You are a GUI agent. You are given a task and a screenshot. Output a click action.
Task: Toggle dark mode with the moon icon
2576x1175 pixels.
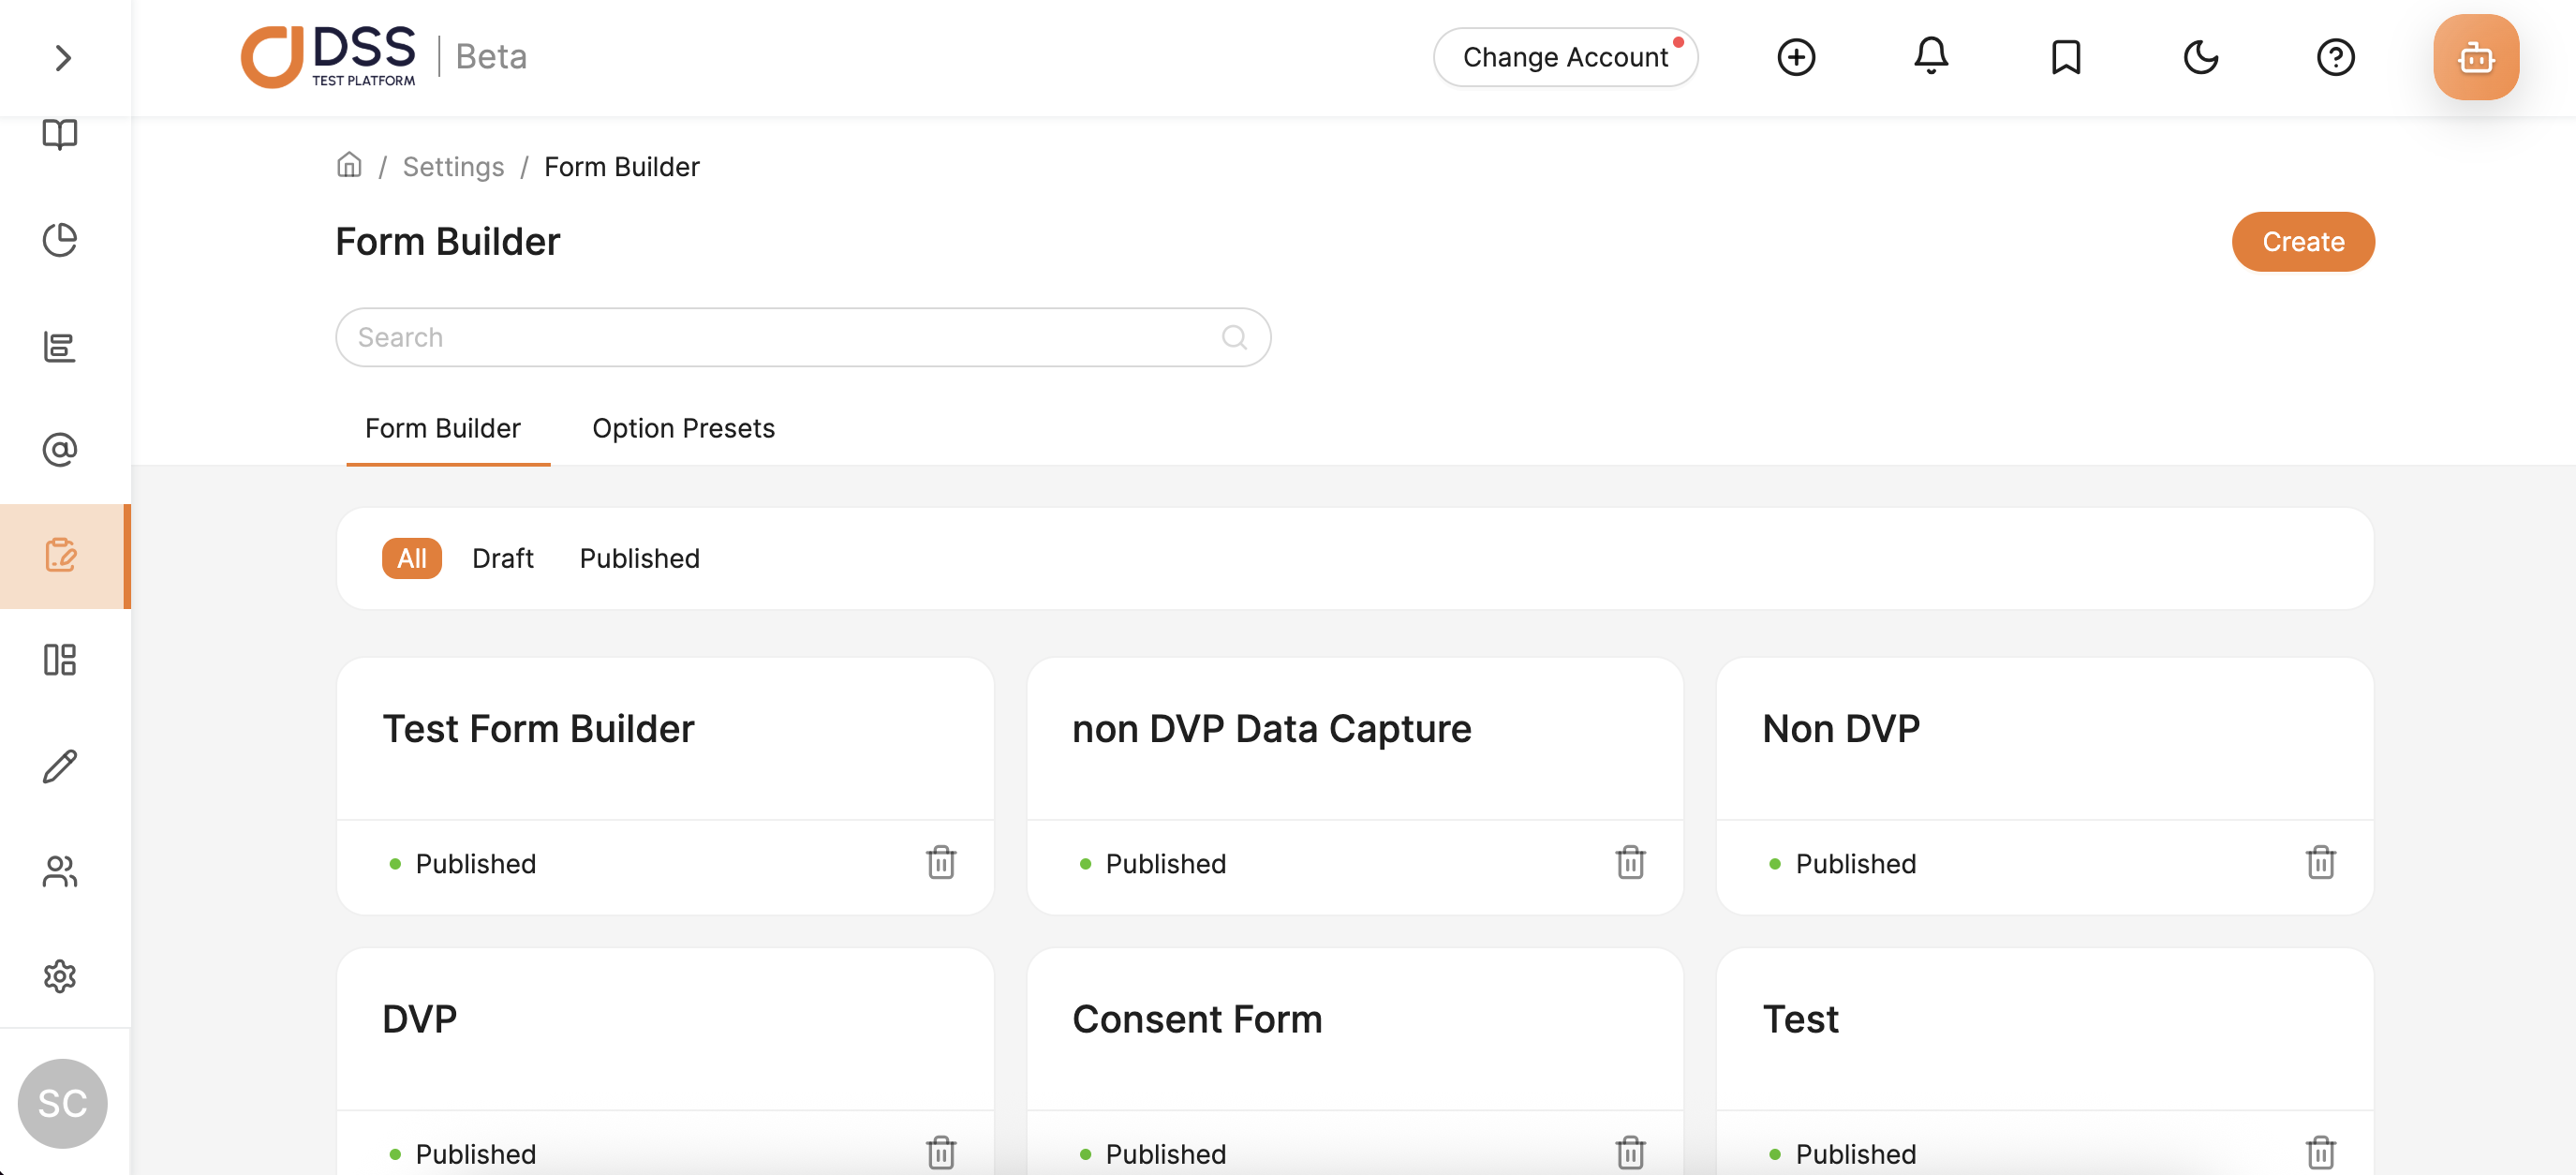[x=2200, y=57]
